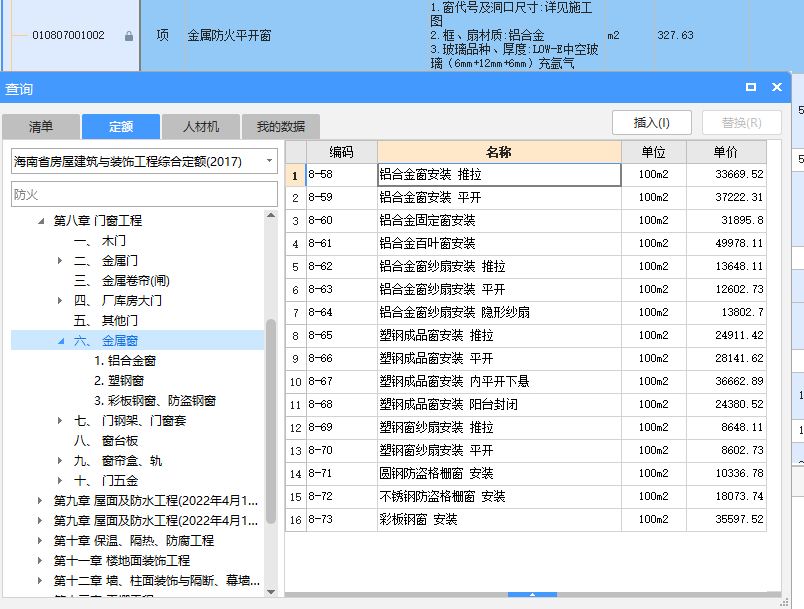Viewport: 804px width, 609px height.
Task: Click the 327.63 quantity cell
Action: point(702,35)
